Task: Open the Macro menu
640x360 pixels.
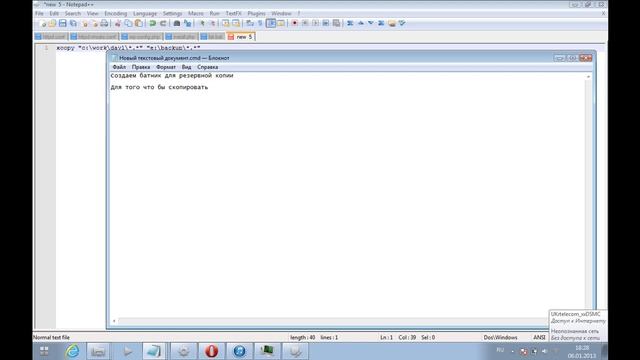Action: point(196,13)
